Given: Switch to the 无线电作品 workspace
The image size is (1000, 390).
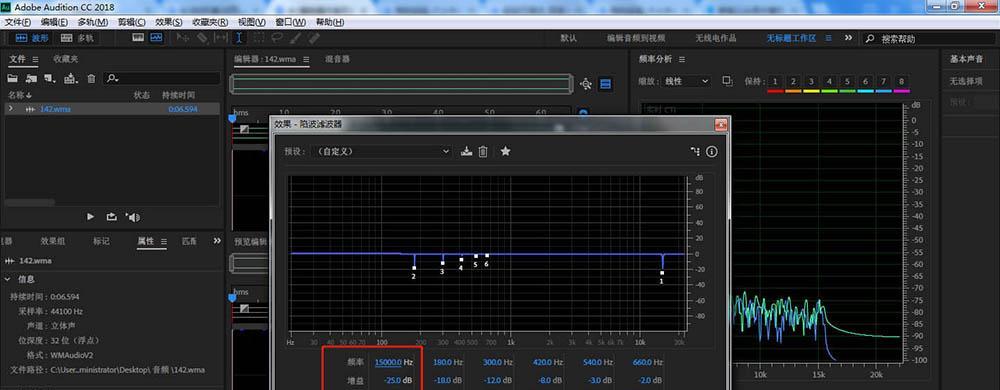Looking at the screenshot, I should tap(716, 38).
